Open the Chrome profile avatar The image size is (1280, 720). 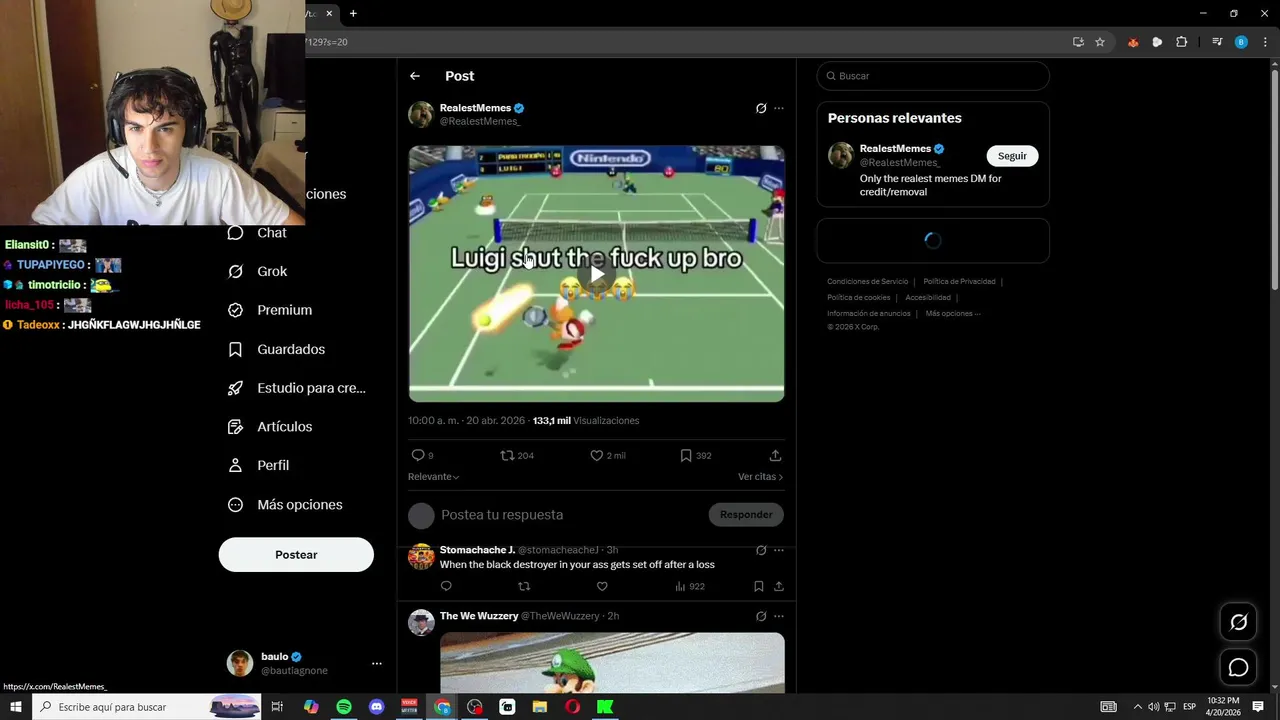click(x=1241, y=42)
